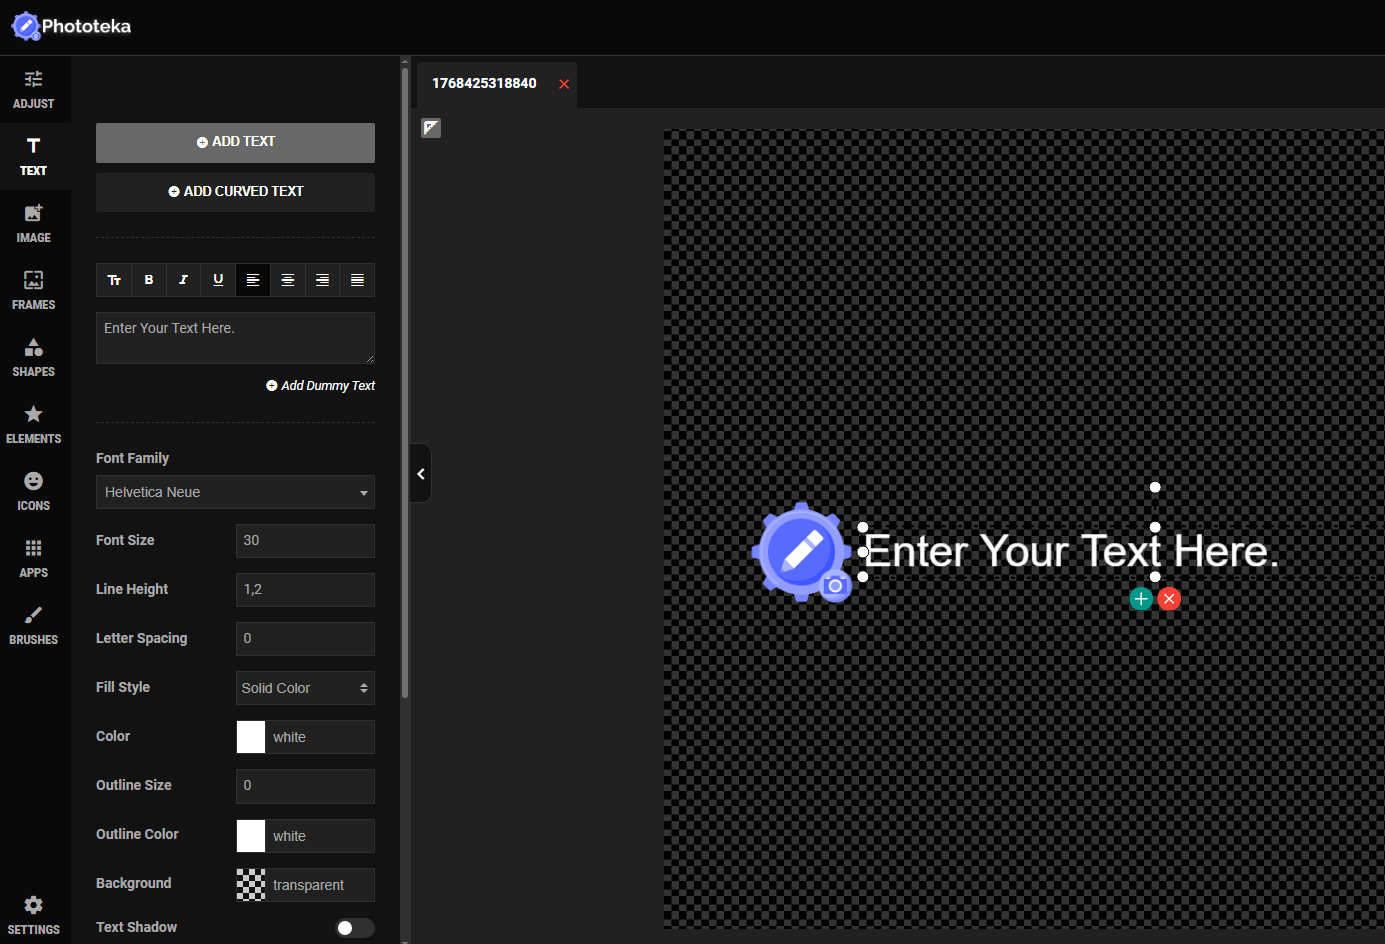This screenshot has height=944, width=1385.
Task: Open the Icons section in sidebar
Action: pyautogui.click(x=34, y=491)
